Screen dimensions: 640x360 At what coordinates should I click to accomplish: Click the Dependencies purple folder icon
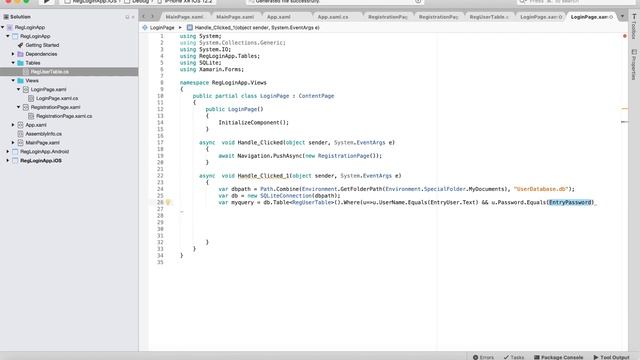point(20,54)
